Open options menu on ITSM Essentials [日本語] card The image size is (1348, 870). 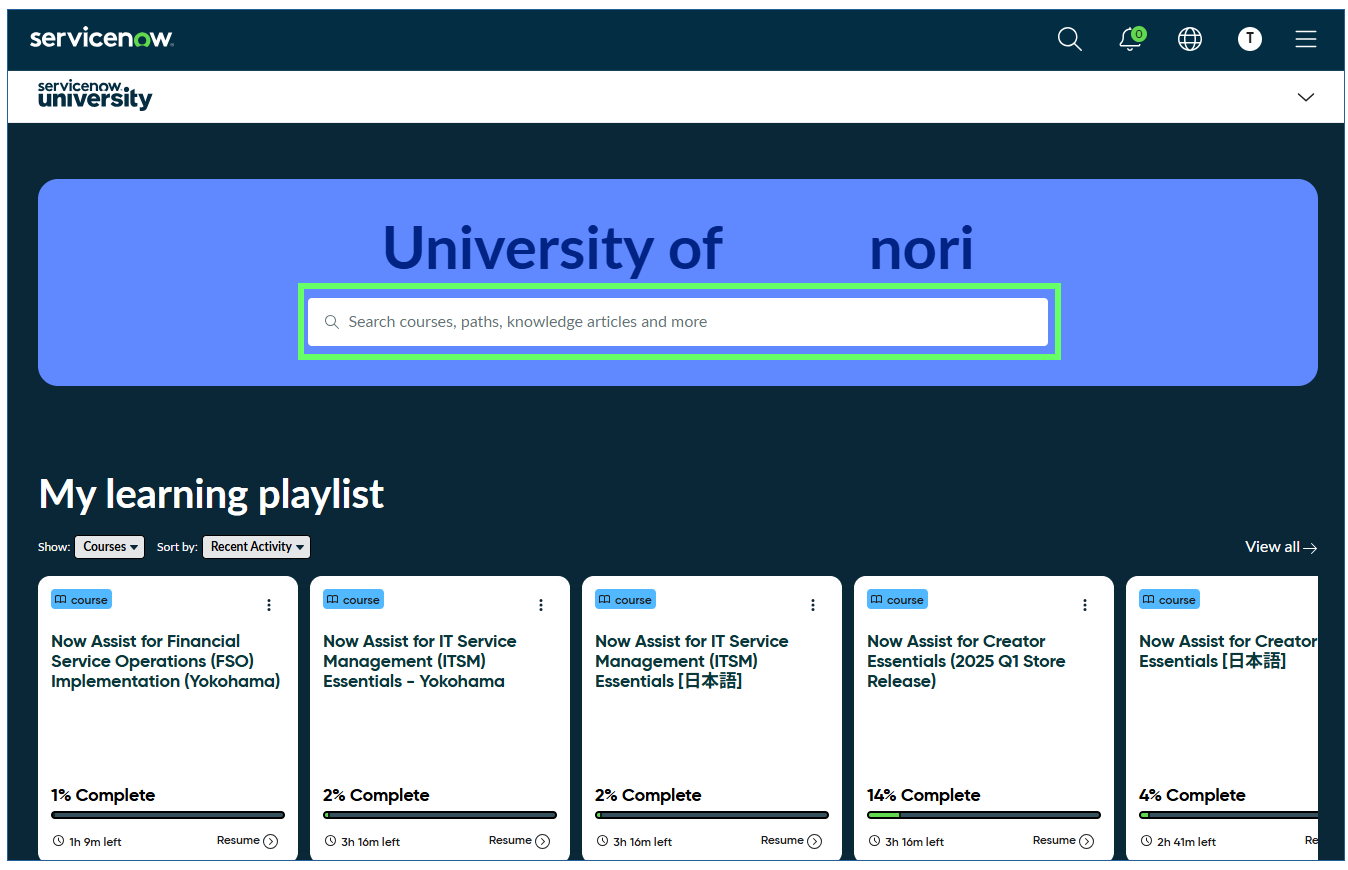tap(813, 605)
